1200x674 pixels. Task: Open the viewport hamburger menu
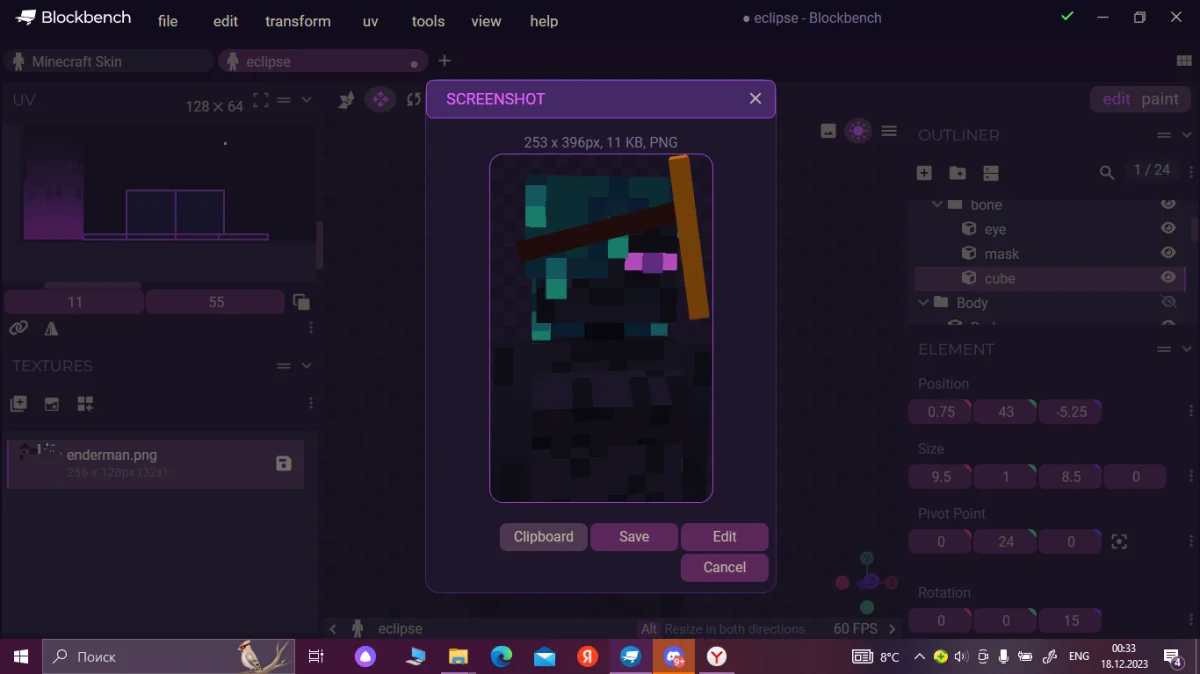[x=889, y=131]
